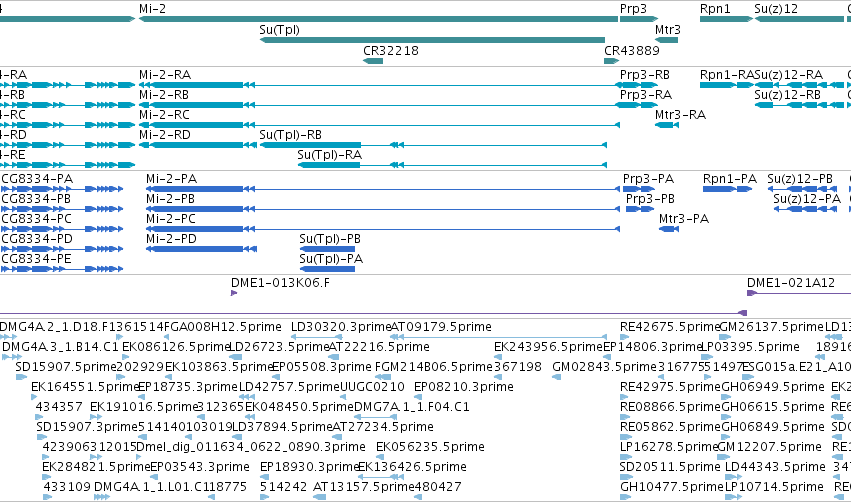Select protein CG8334-PA
The width and height of the screenshot is (851, 502).
(x=37, y=179)
